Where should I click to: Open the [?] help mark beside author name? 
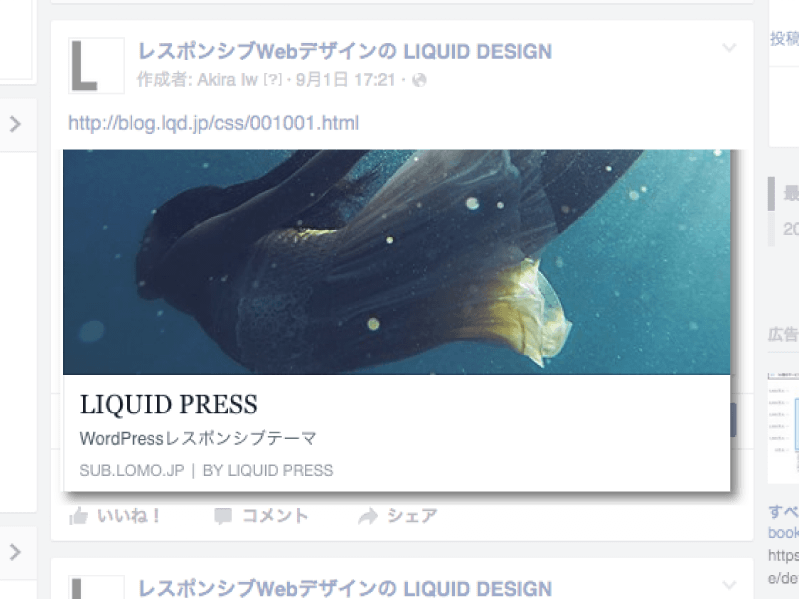tap(272, 80)
